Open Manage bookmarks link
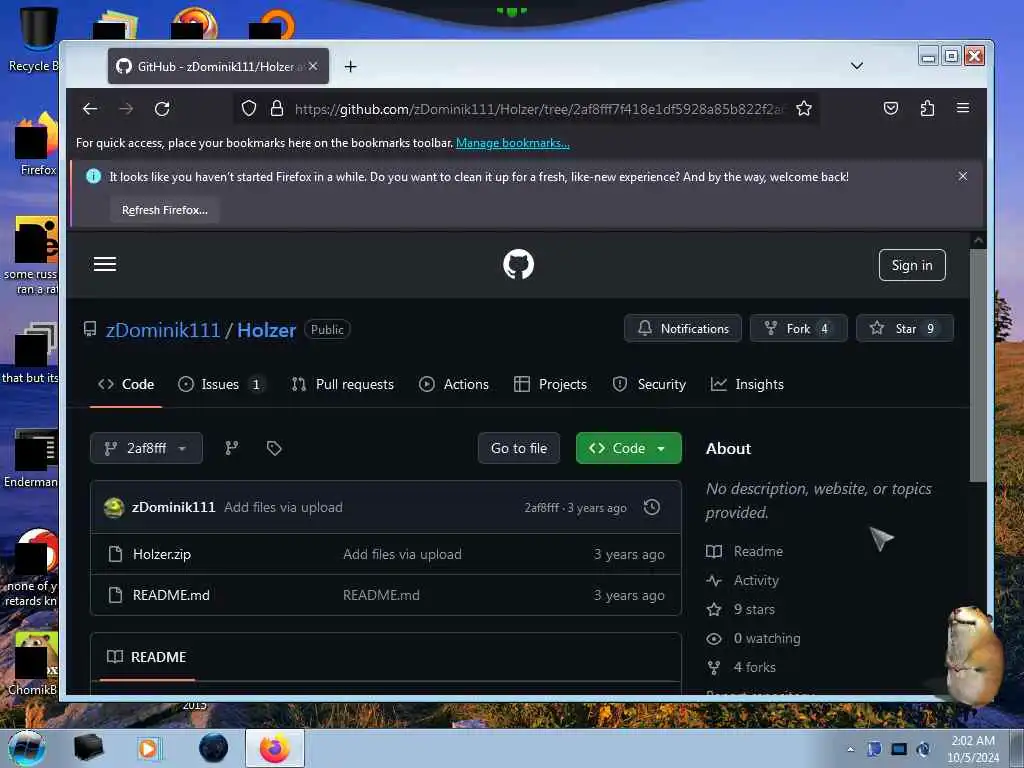This screenshot has width=1024, height=768. click(513, 143)
